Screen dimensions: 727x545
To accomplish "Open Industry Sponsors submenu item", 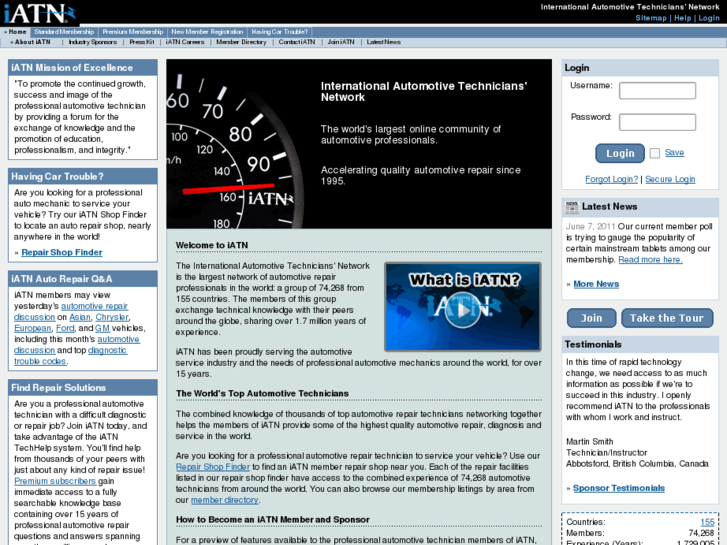I will 93,42.
